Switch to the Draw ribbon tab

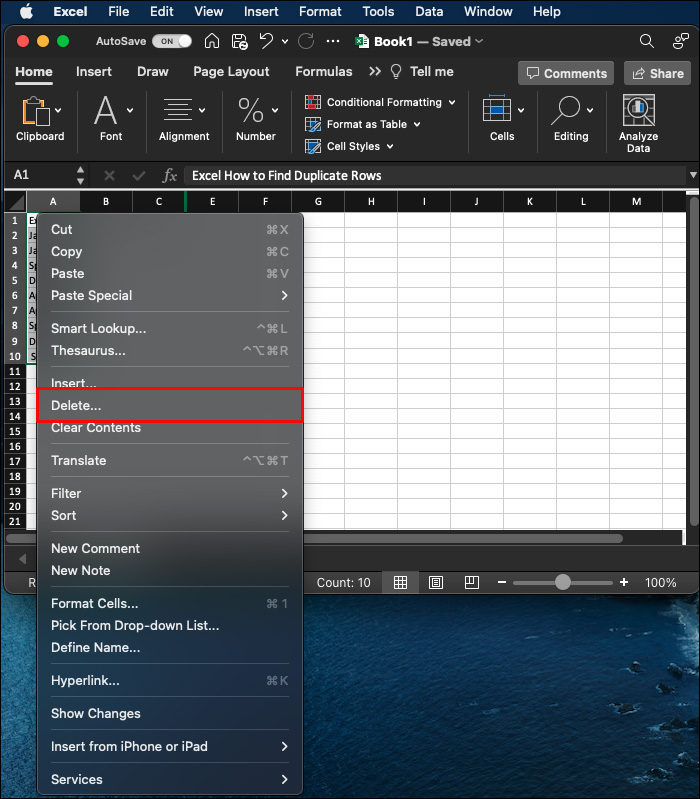(x=153, y=72)
